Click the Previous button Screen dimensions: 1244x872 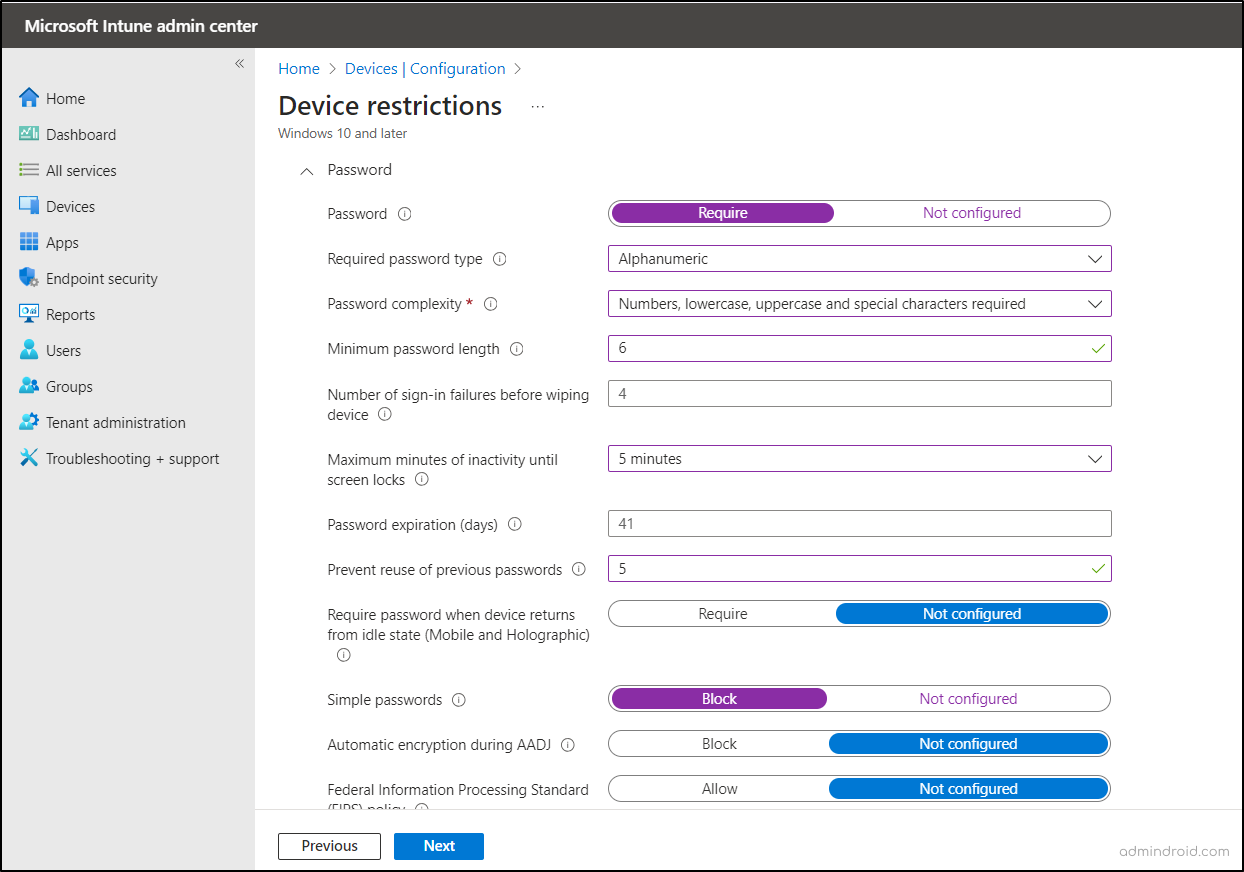[x=329, y=846]
